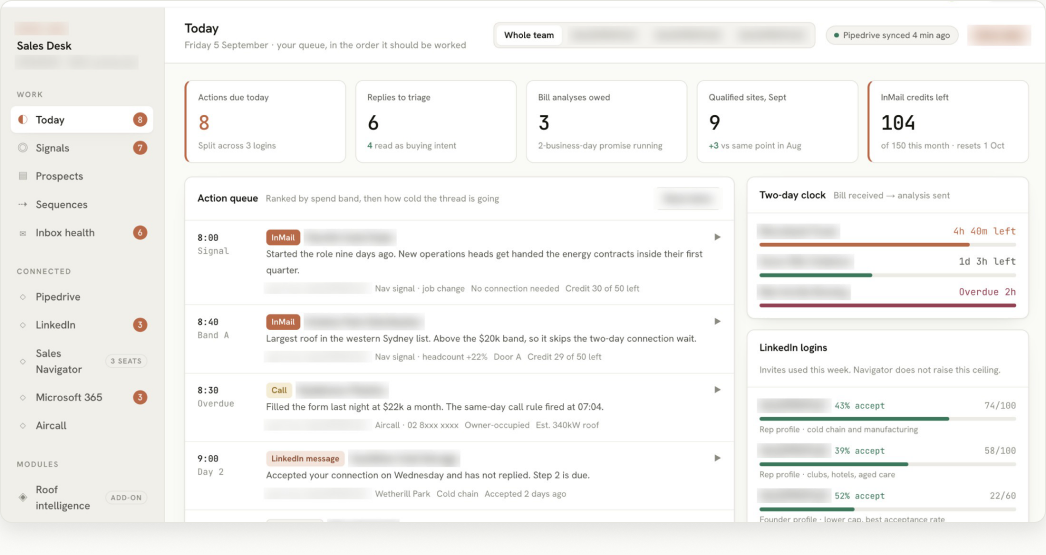Image resolution: width=1046 pixels, height=555 pixels.
Task: Click the Roof intelligence module icon
Action: point(23,497)
